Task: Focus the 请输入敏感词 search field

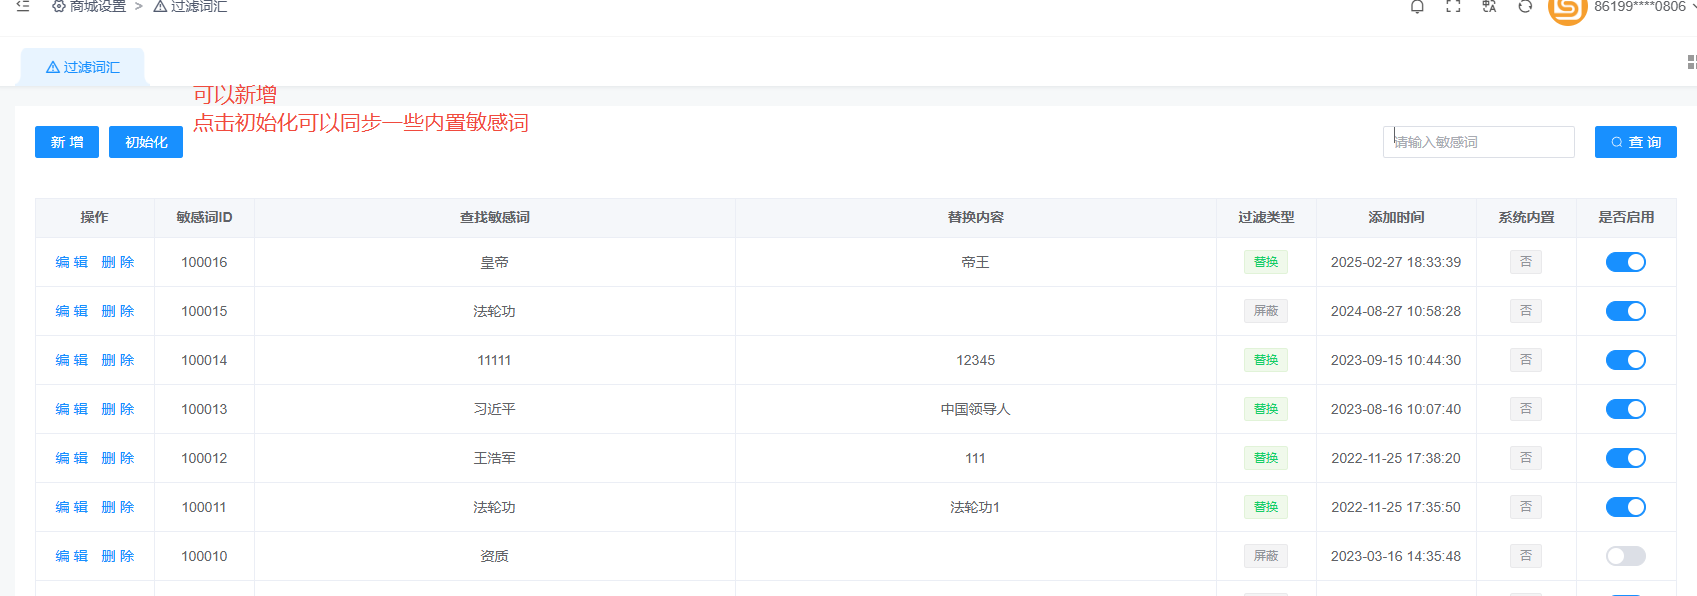Action: coord(1478,142)
